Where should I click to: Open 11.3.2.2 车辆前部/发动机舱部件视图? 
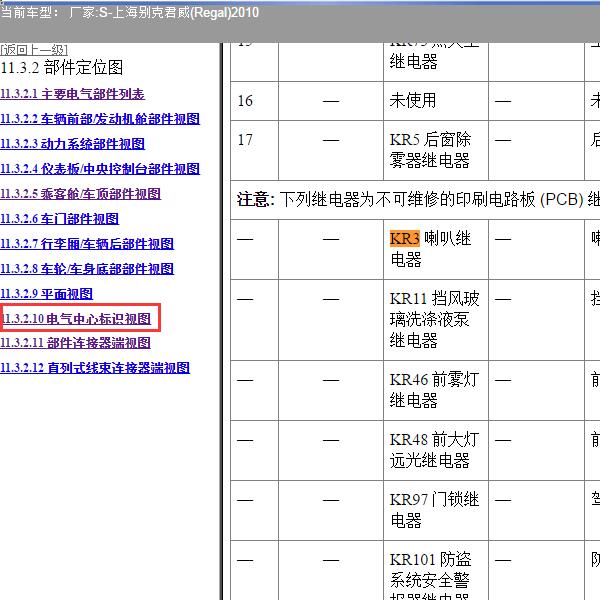pyautogui.click(x=100, y=119)
